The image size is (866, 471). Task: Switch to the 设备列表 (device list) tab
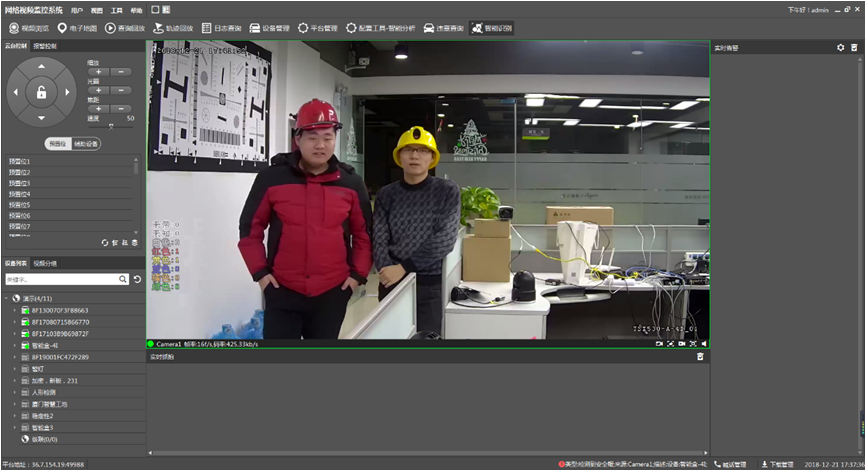tap(16, 263)
